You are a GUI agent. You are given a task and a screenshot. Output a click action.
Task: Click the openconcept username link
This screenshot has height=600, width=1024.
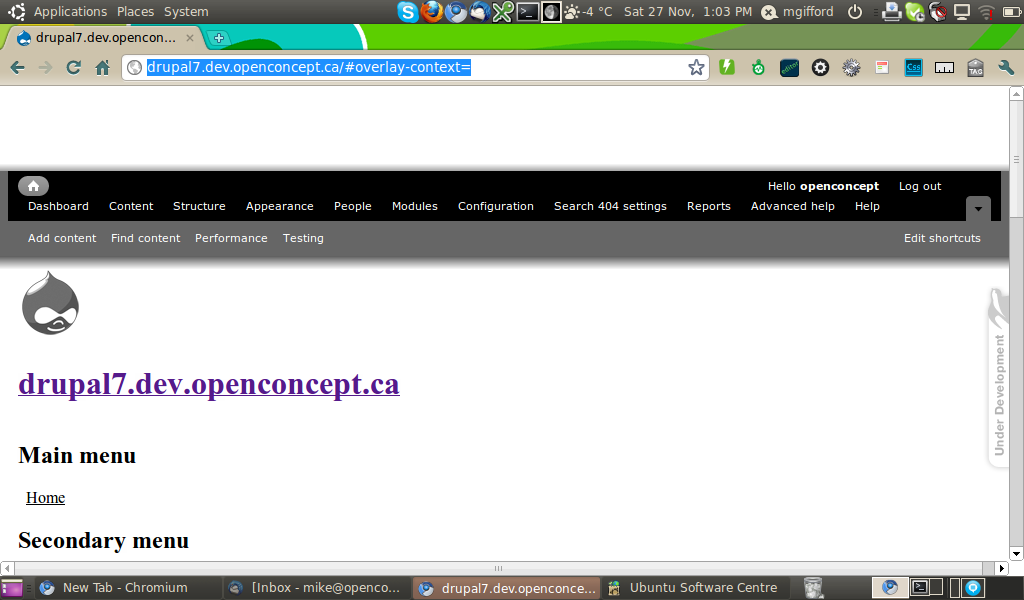(x=839, y=186)
